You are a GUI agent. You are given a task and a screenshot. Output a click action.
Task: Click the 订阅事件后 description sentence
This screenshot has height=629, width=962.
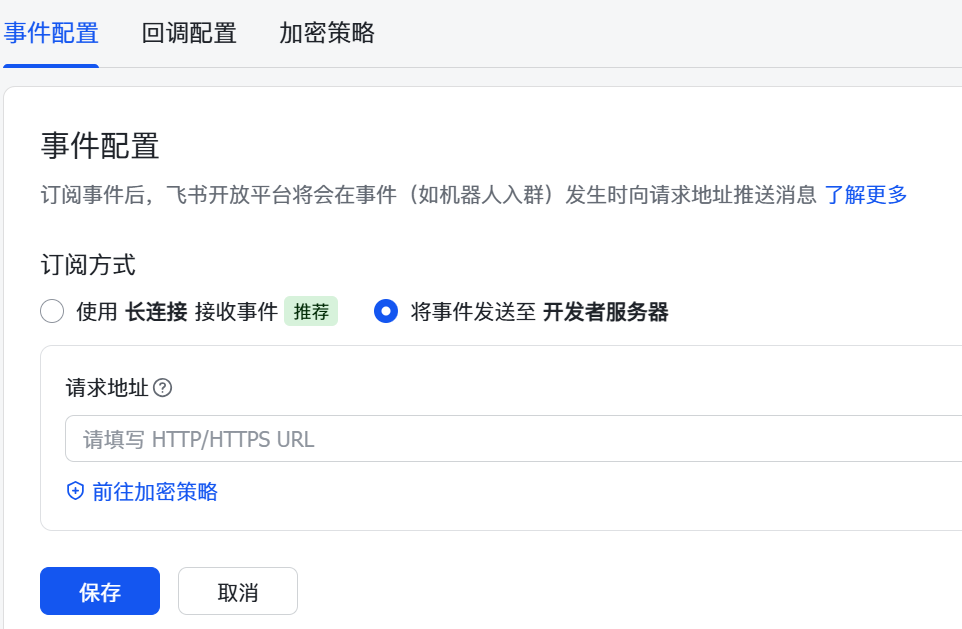click(x=428, y=195)
